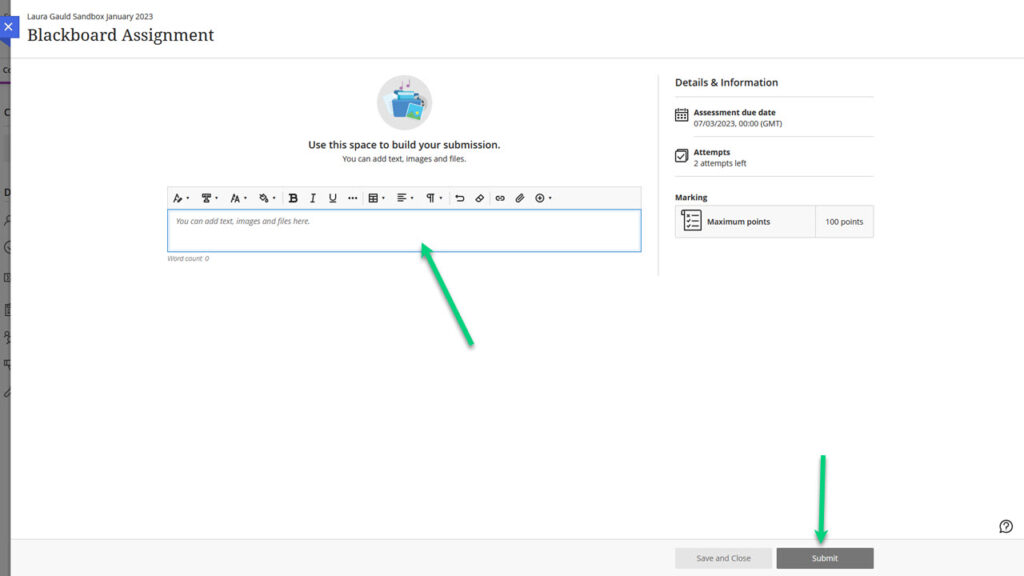Show more formatting options (three dots)
Image resolution: width=1024 pixels, height=576 pixels.
click(x=353, y=198)
